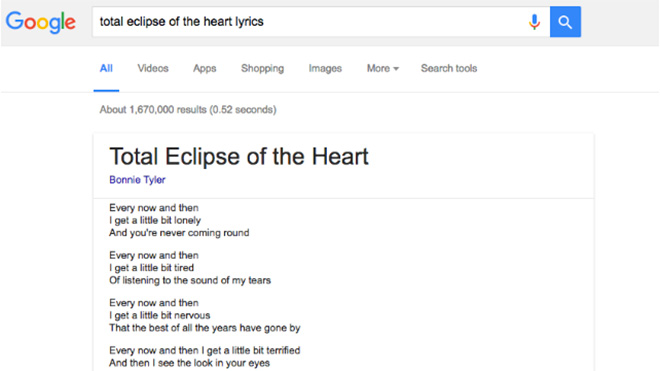
Task: Select the All tab
Action: click(106, 68)
